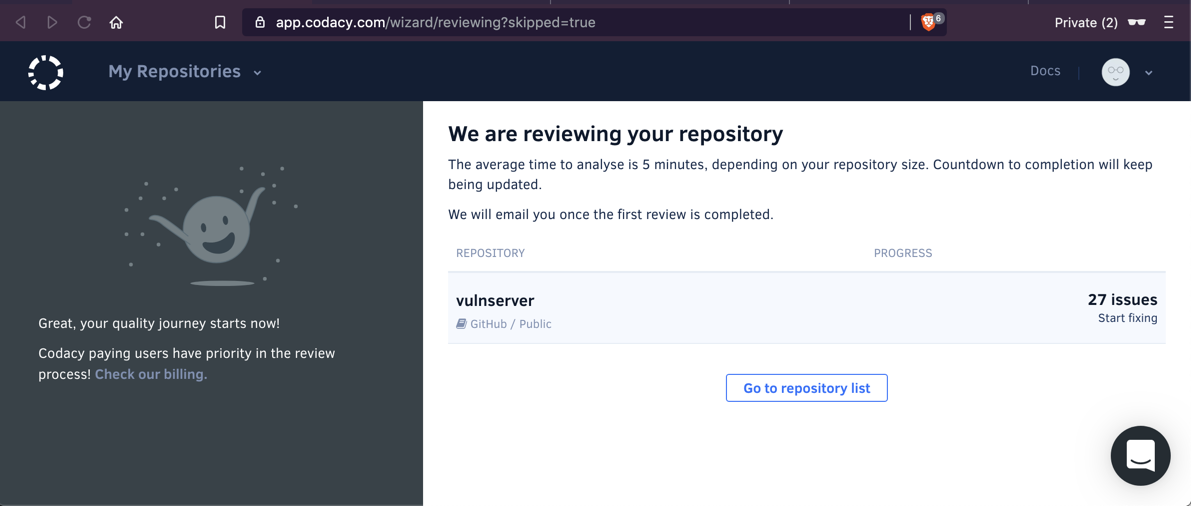Click the PROGRESS column header

point(903,253)
